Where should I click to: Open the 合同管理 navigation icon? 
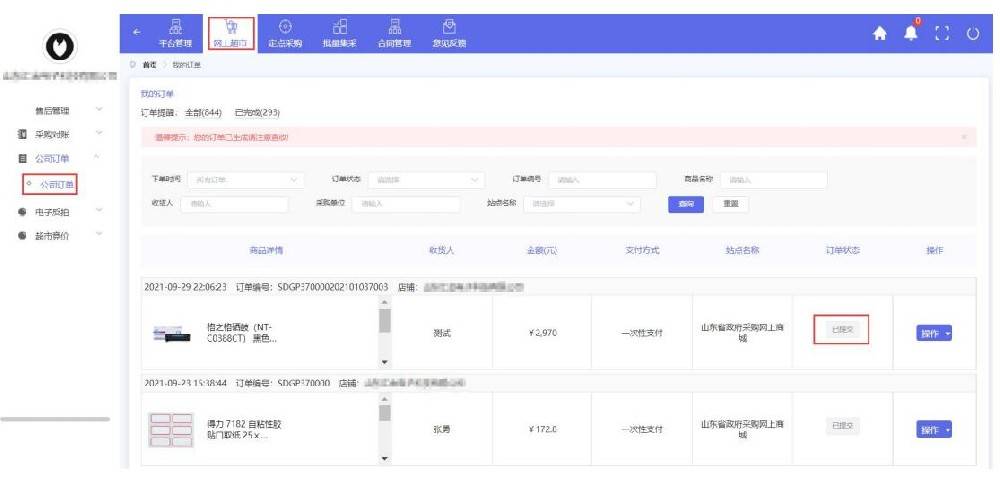click(x=395, y=32)
